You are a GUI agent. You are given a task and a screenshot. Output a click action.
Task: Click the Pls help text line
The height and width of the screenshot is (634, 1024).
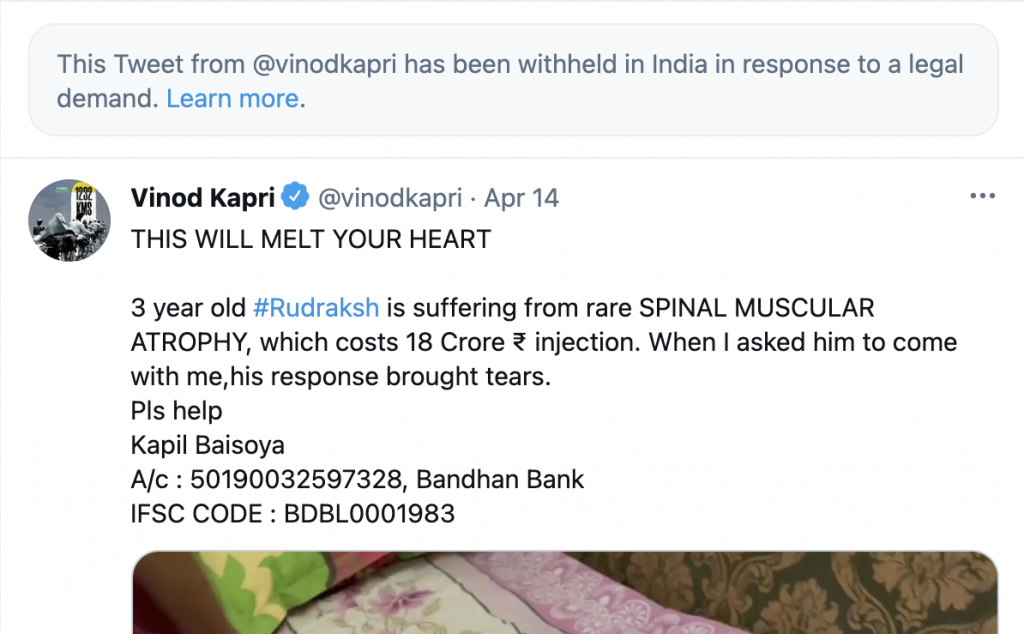tap(177, 411)
